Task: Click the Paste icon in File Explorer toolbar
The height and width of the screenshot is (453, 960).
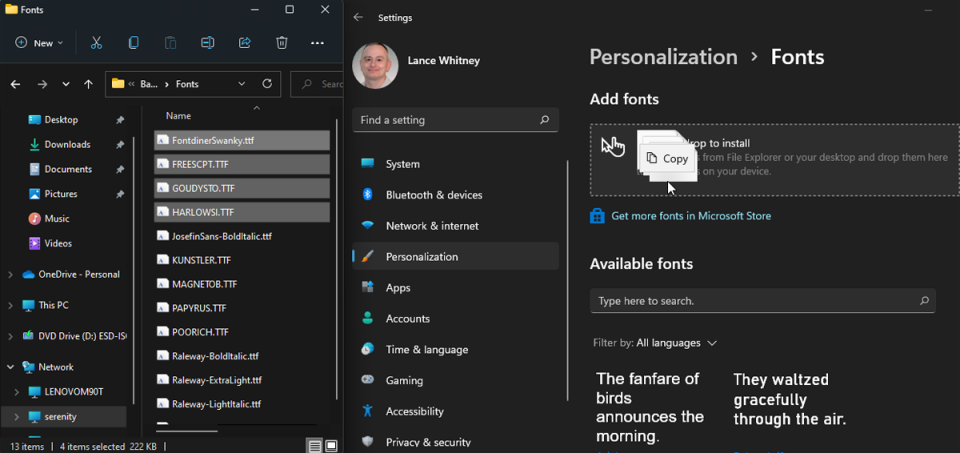Action: (170, 43)
